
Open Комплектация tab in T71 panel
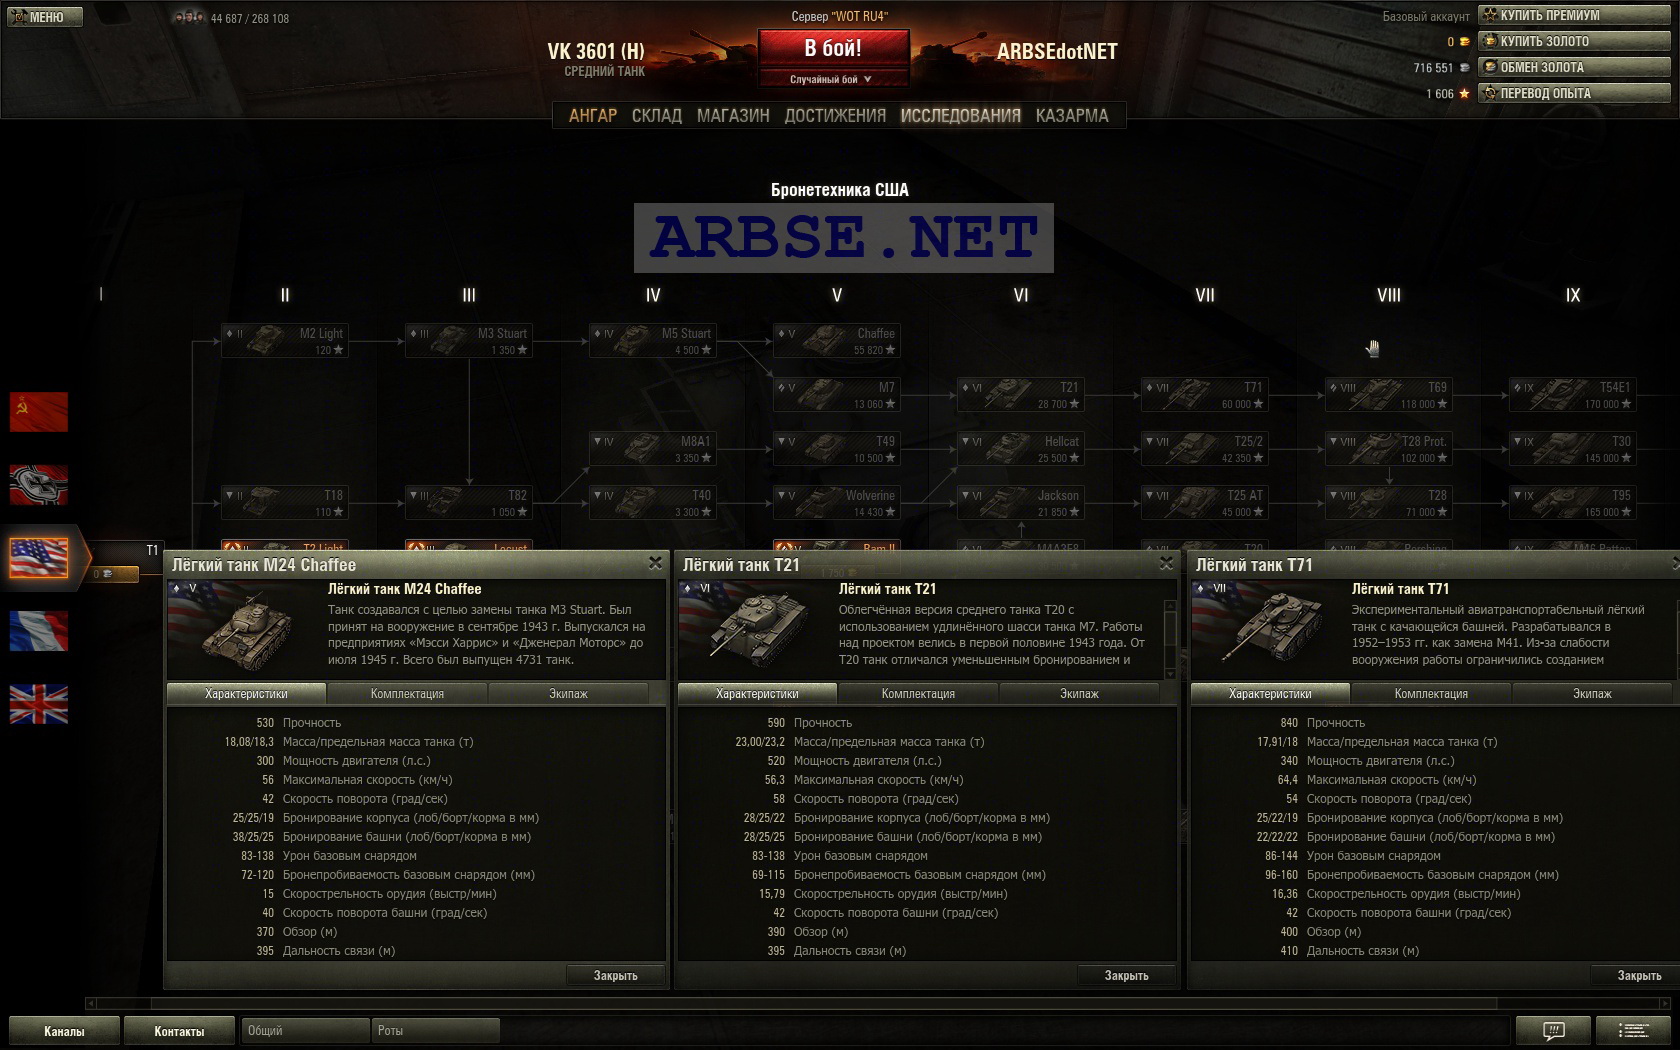coord(1431,694)
